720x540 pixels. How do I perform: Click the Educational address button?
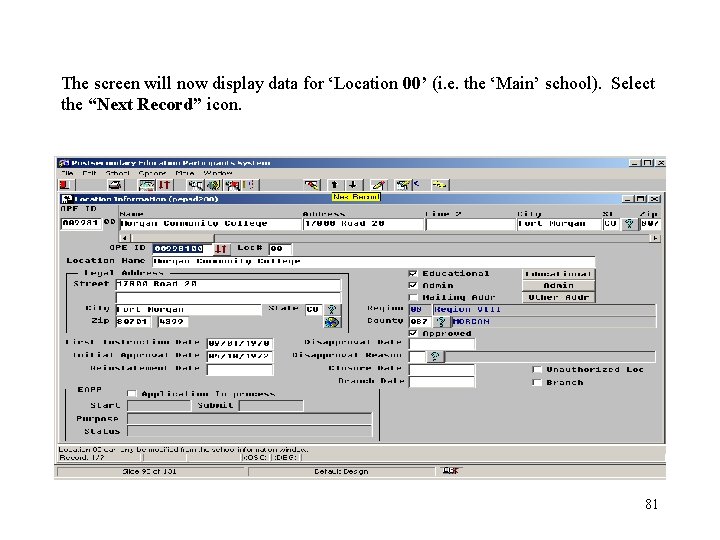pos(558,274)
